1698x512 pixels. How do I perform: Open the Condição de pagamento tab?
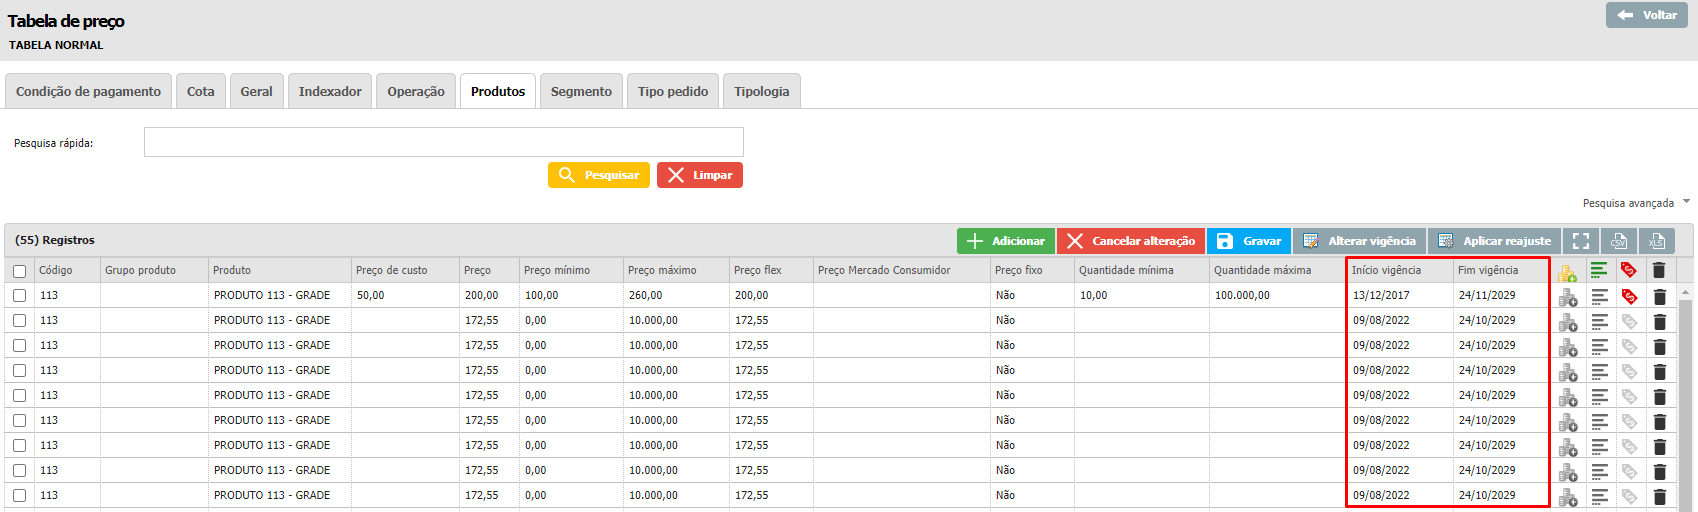click(88, 91)
